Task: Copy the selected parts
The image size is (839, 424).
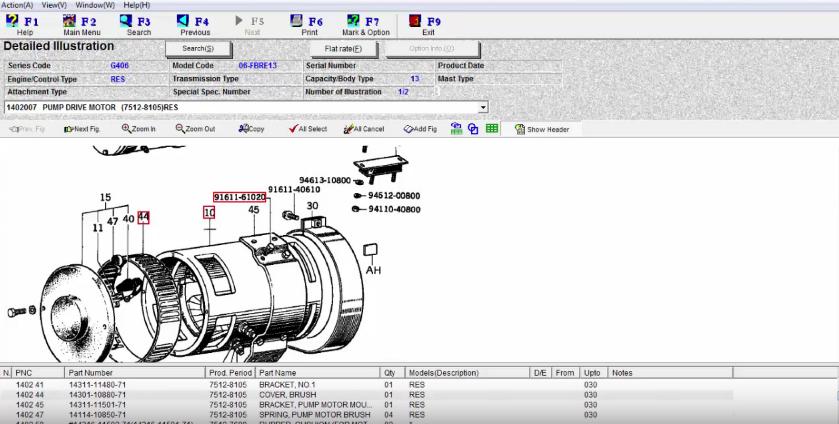Action: tap(251, 129)
